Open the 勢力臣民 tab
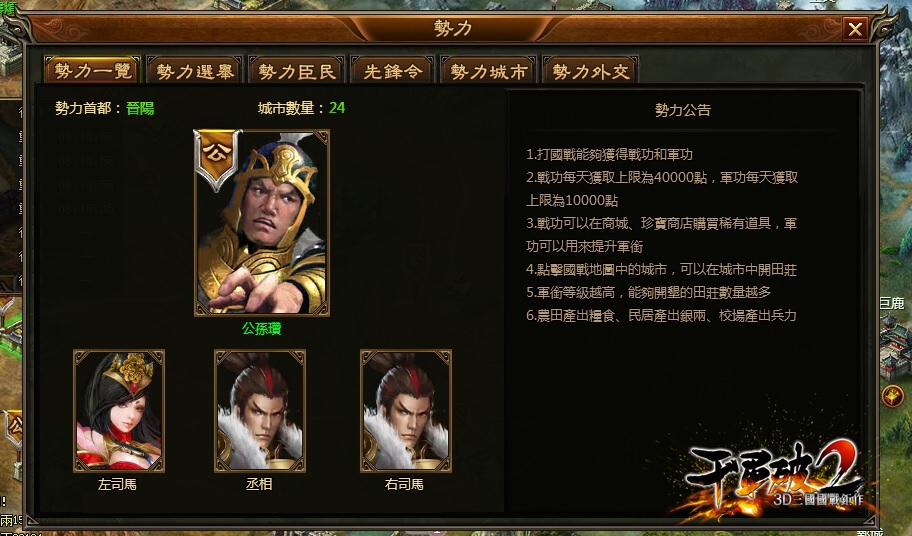 click(297, 71)
